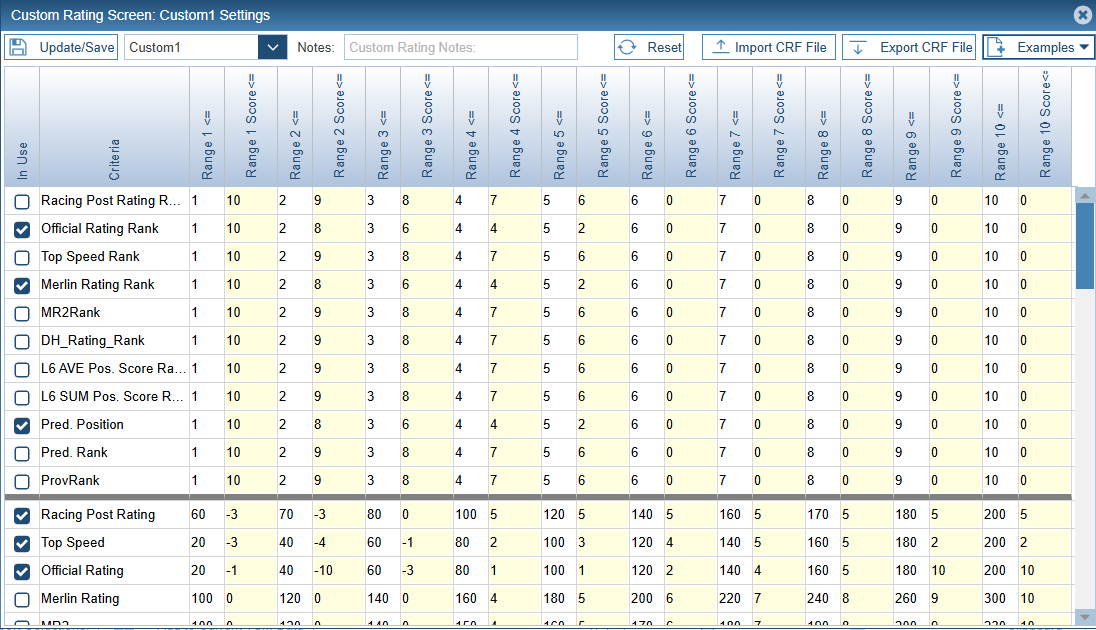Viewport: 1096px width, 630px height.
Task: Enable the Merlin Rating checkbox
Action: coord(22,599)
